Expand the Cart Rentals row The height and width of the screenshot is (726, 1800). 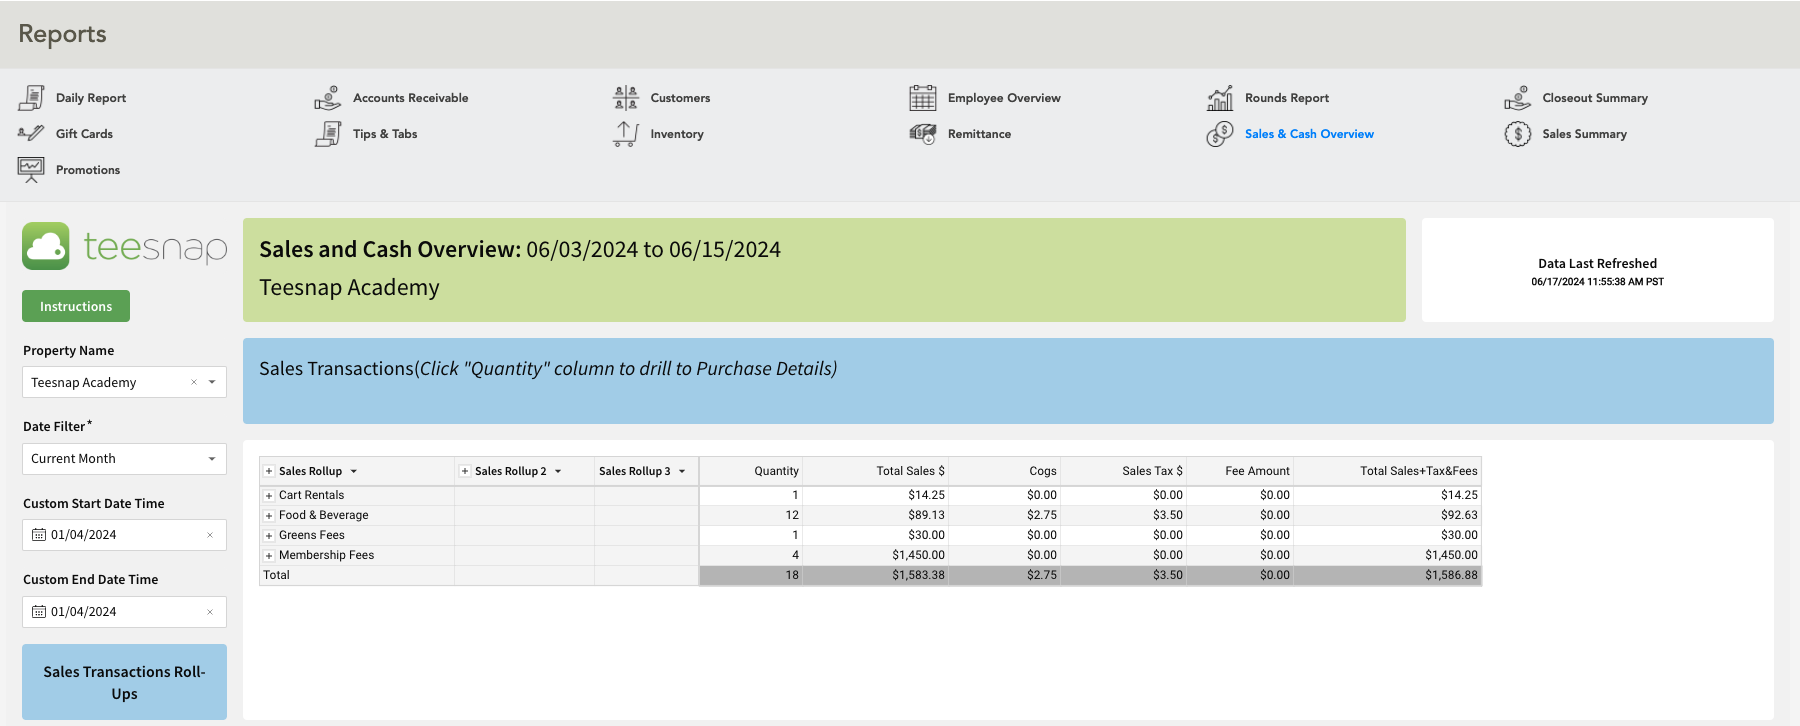coord(269,496)
